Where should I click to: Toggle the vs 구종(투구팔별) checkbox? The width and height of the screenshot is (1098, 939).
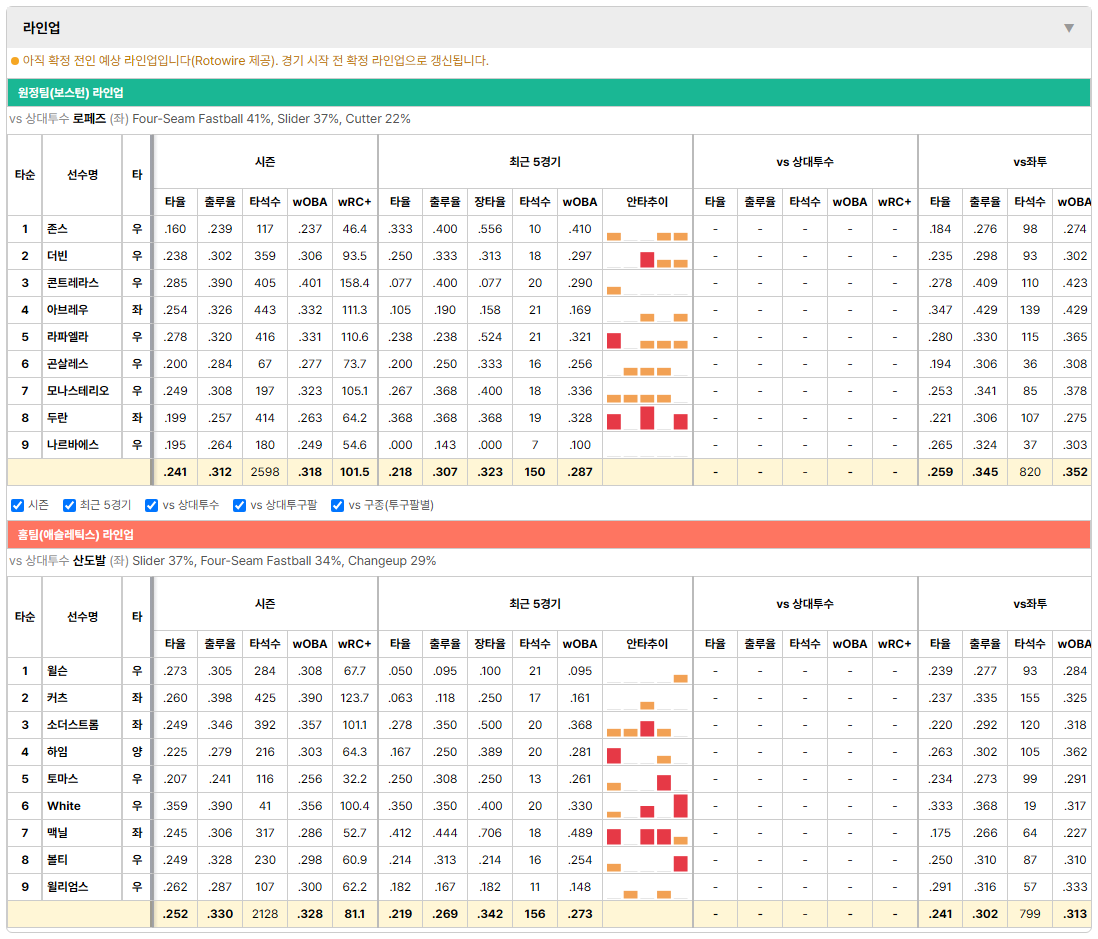pos(338,506)
